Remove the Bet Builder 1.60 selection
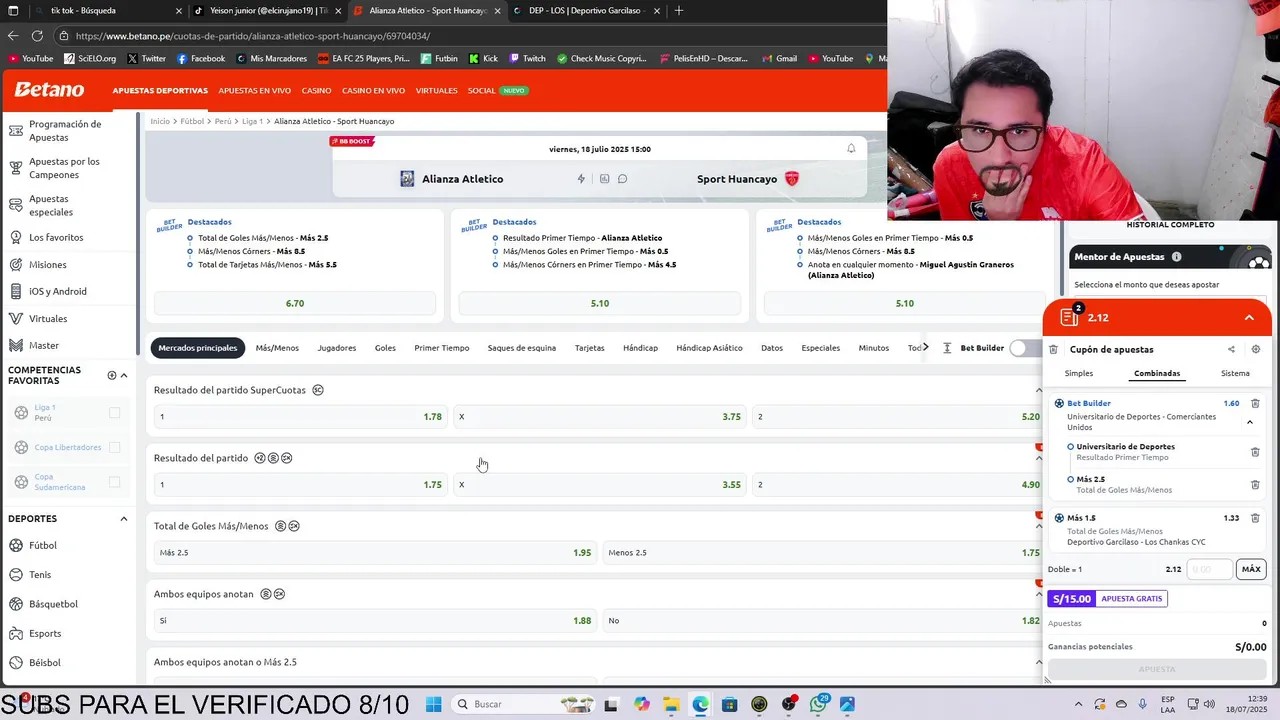Viewport: 1280px width, 720px height. coord(1255,403)
